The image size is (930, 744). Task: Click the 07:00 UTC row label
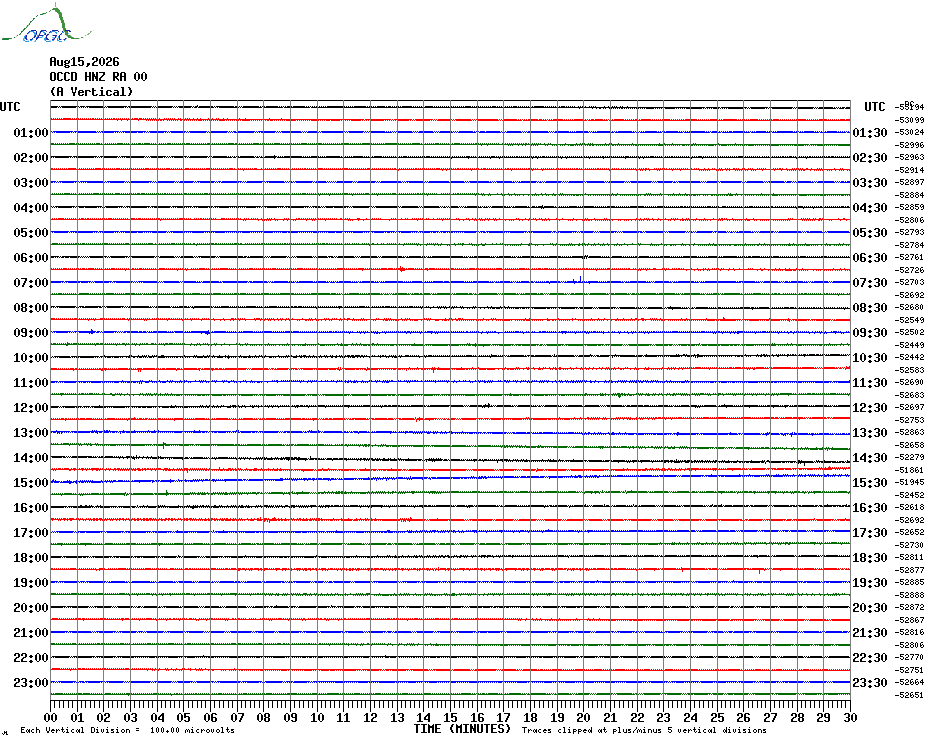31,282
